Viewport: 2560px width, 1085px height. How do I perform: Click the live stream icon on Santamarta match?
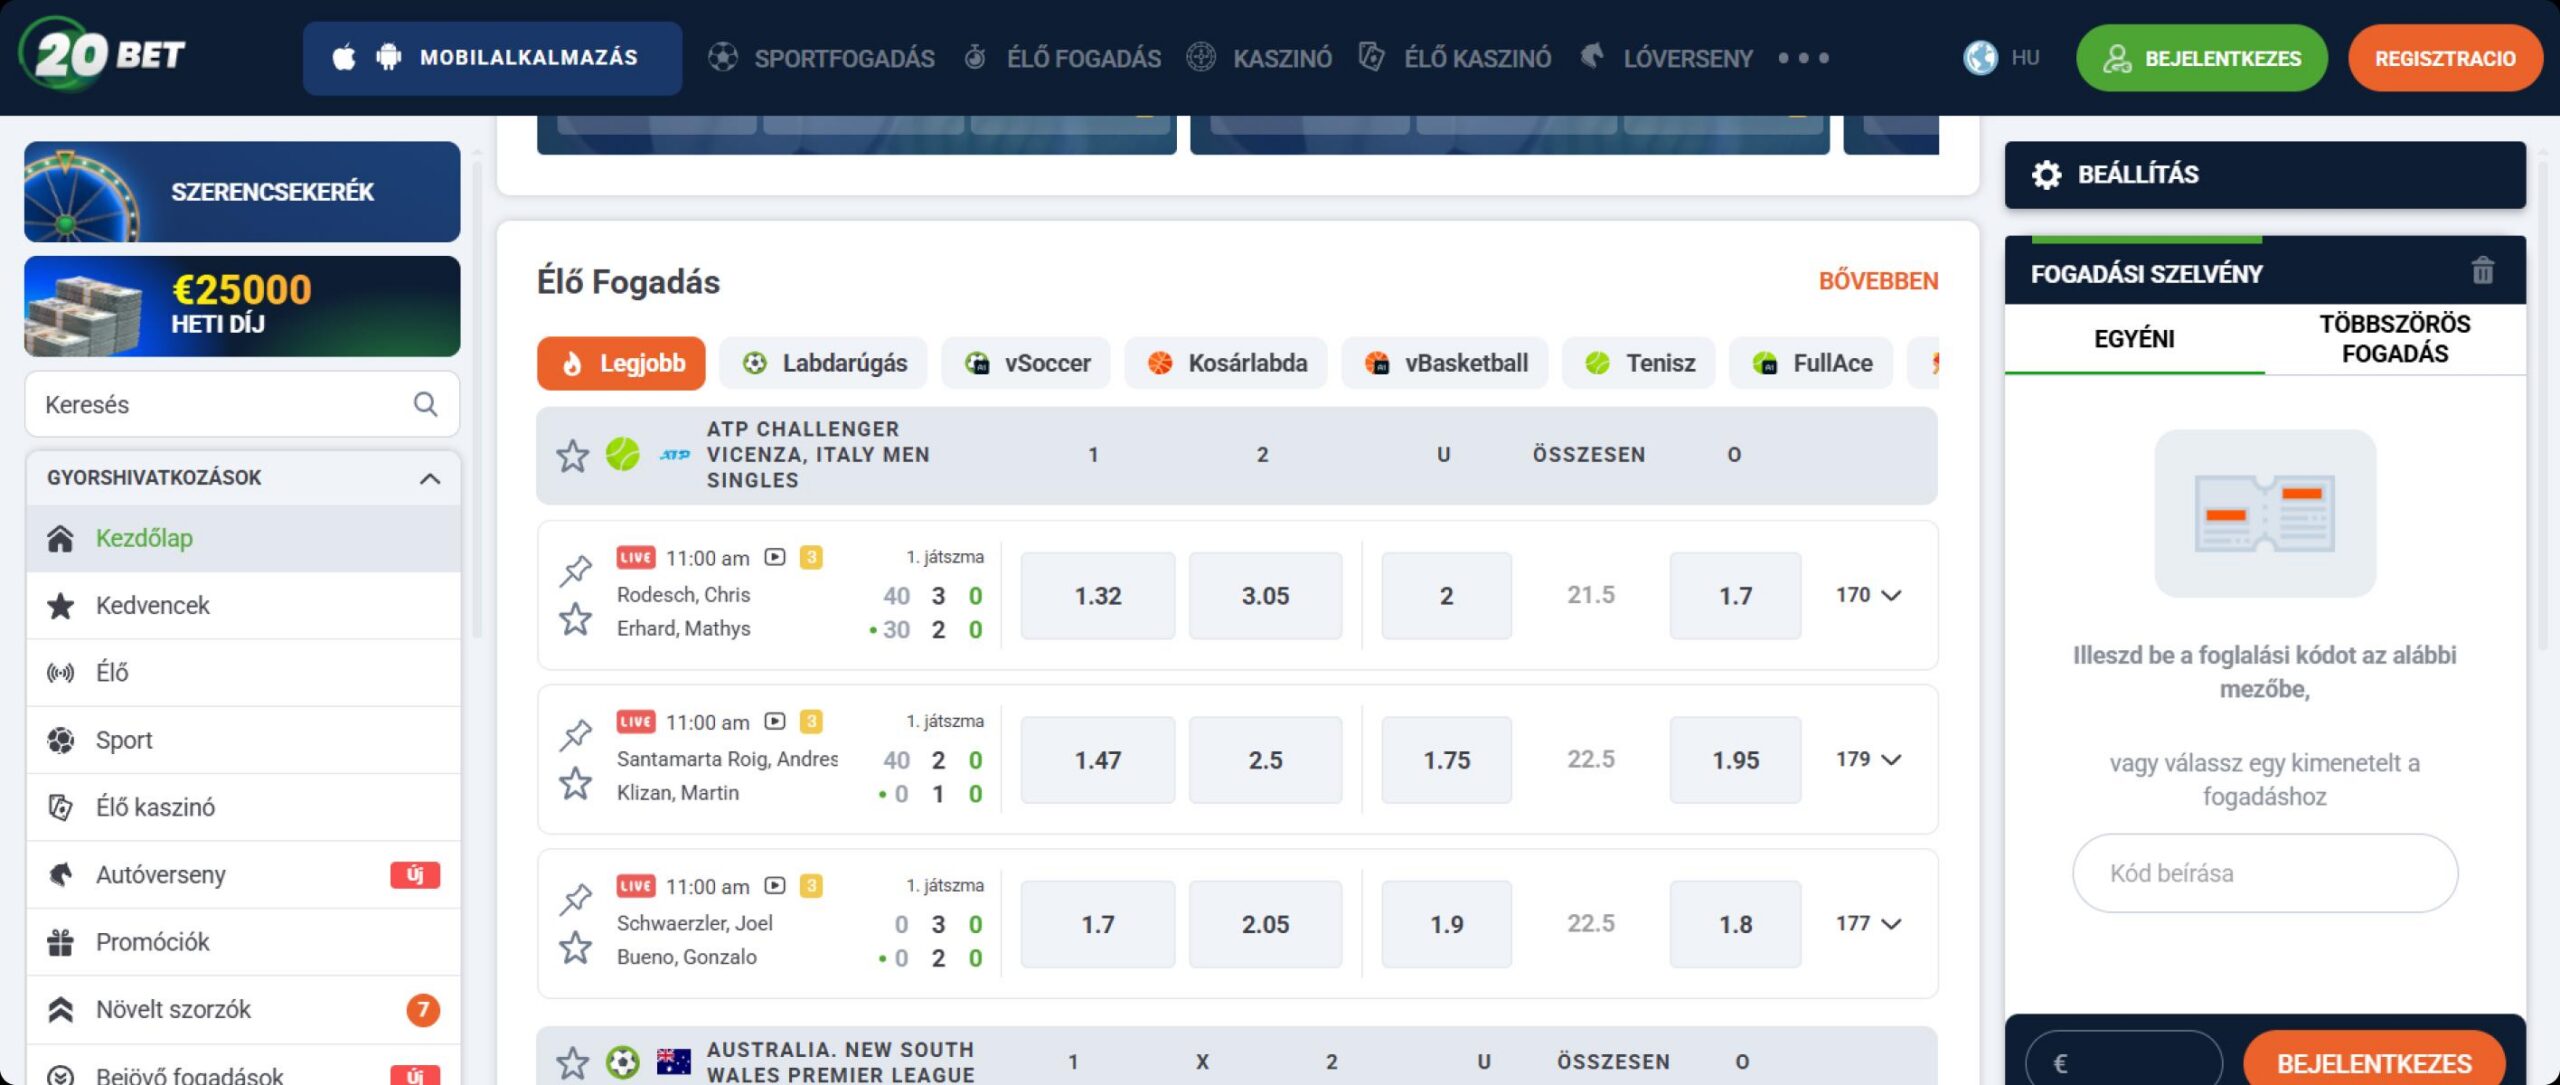pyautogui.click(x=774, y=721)
